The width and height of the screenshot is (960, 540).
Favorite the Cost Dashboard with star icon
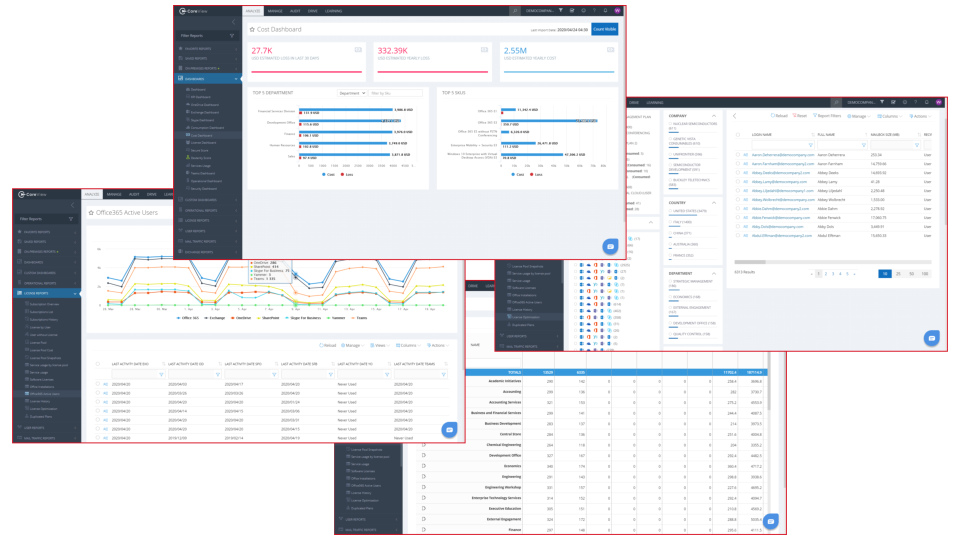pos(252,30)
